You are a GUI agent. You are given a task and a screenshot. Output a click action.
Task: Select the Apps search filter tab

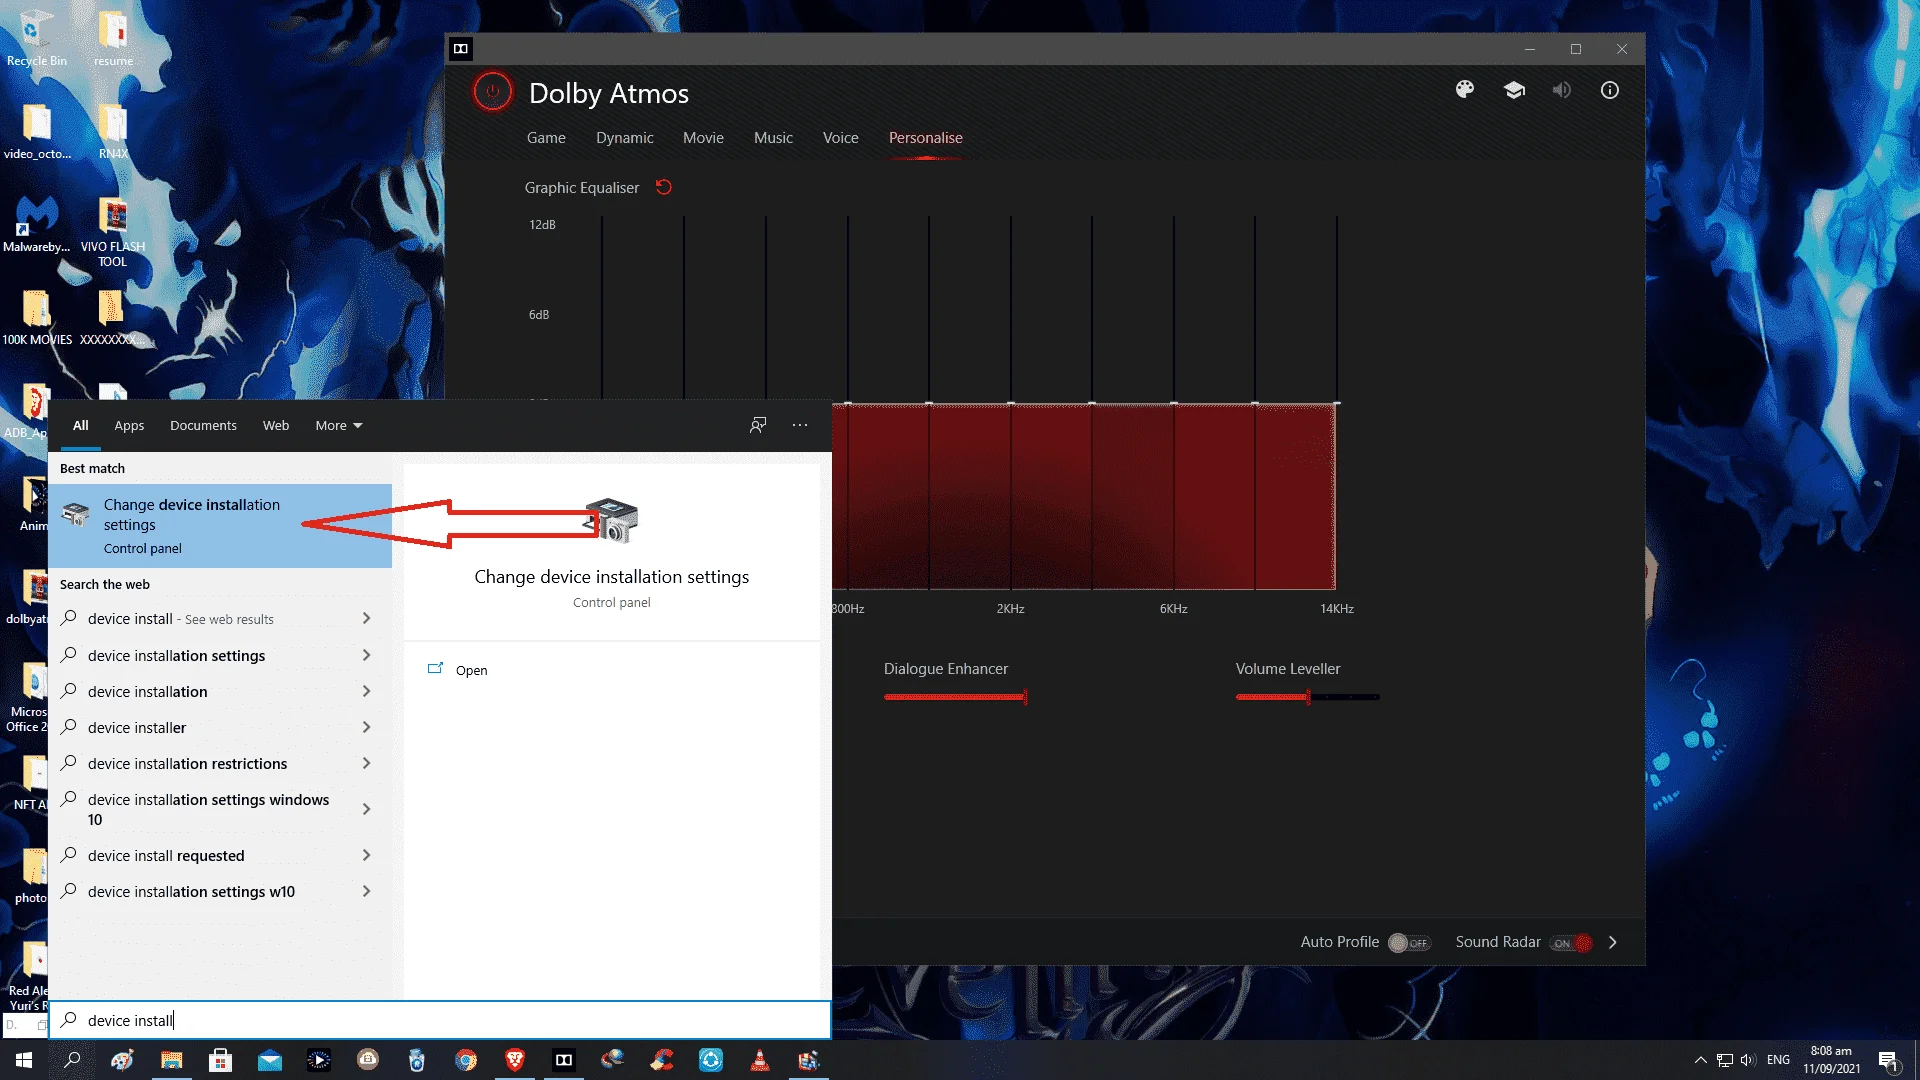click(x=129, y=425)
